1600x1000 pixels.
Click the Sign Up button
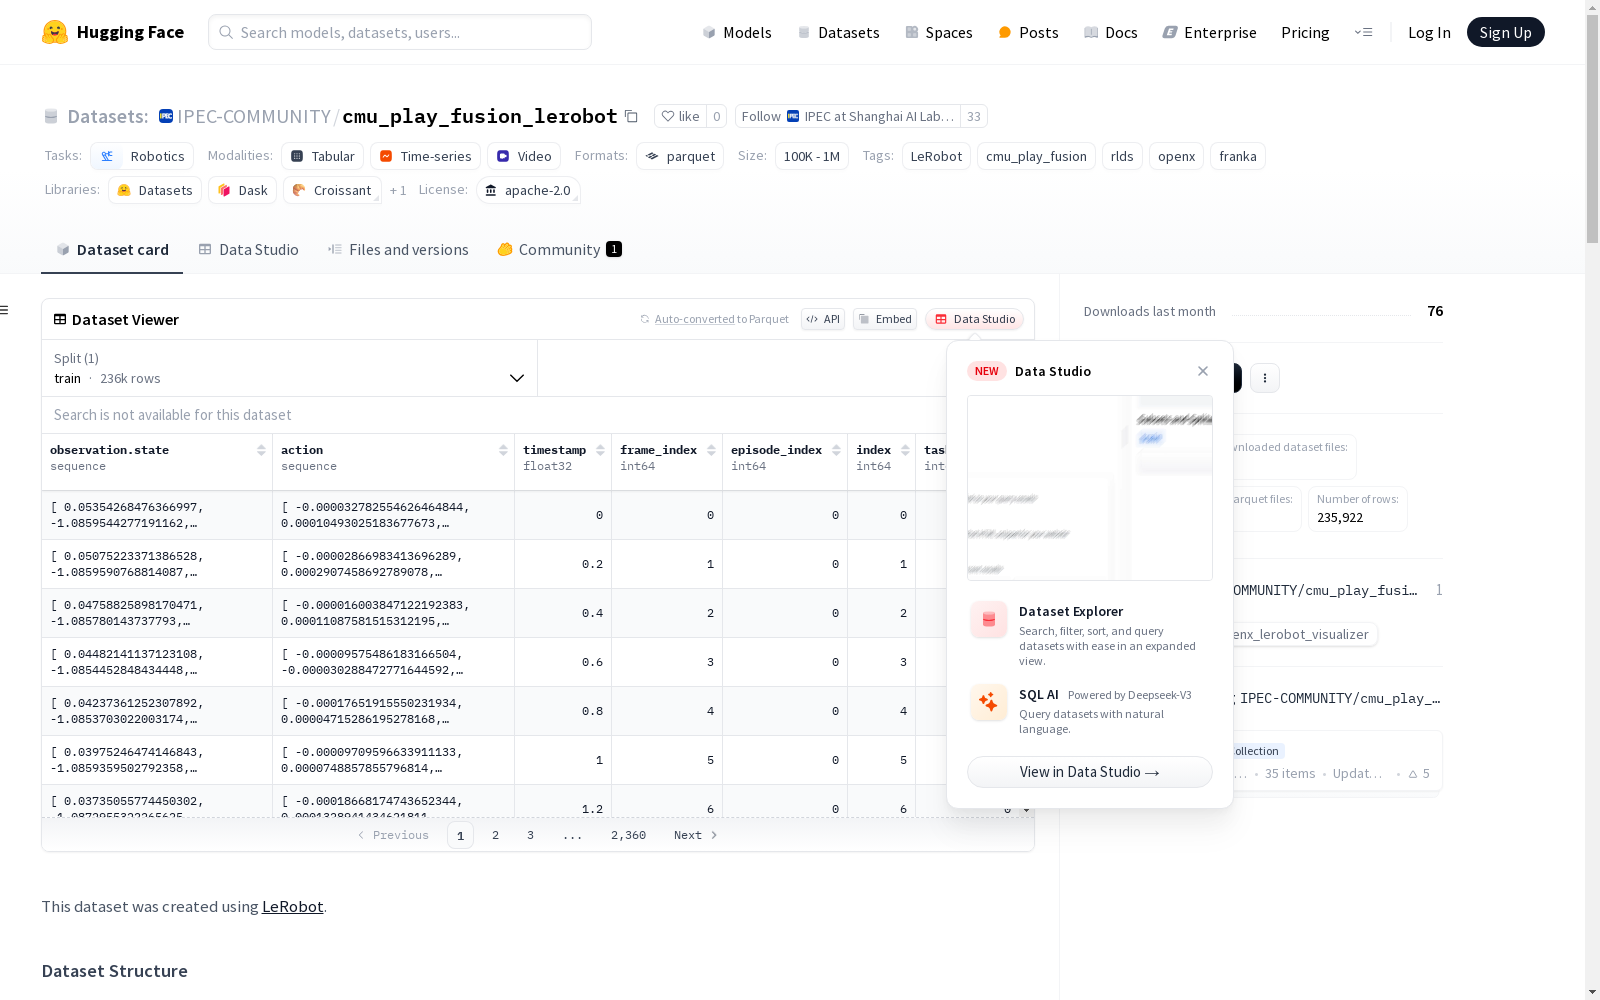tap(1506, 32)
